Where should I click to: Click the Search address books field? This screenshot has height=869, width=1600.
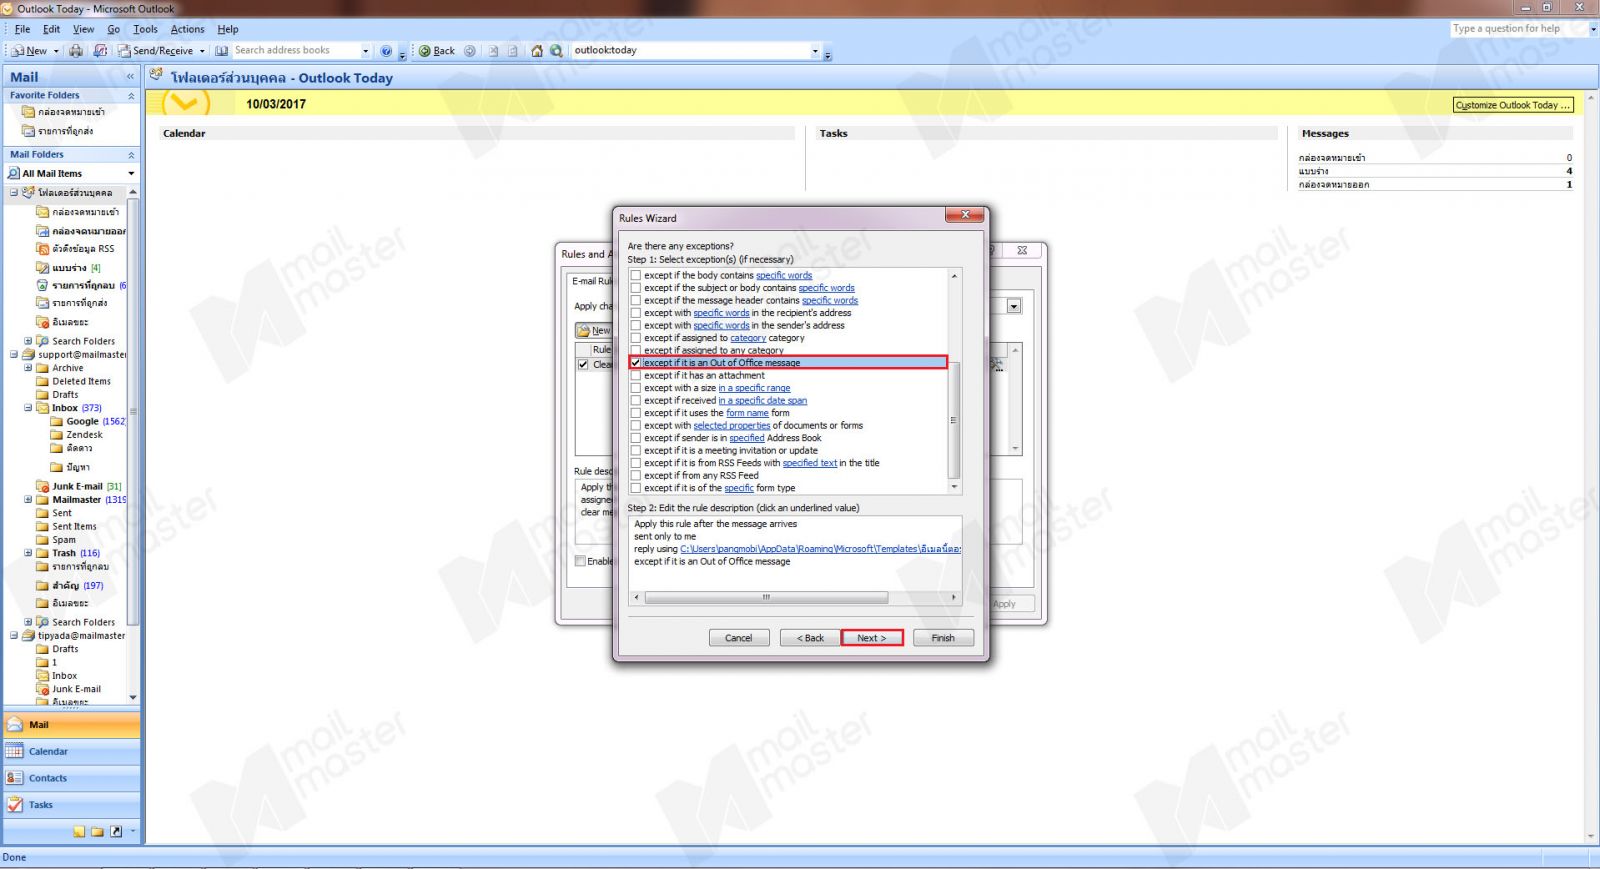click(x=295, y=50)
